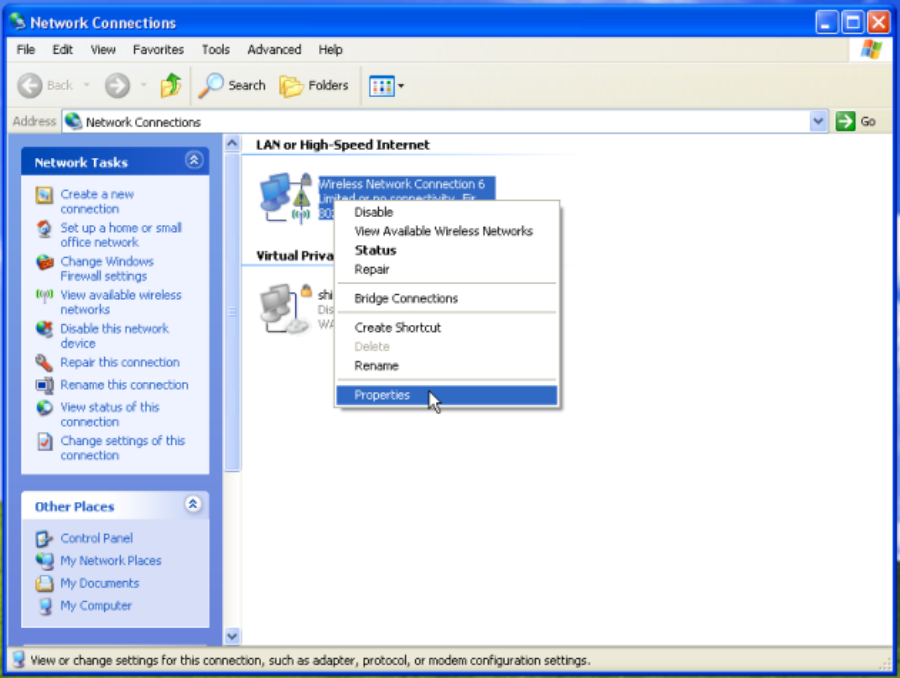Choose Repair in the context menu
900x678 pixels.
point(447,269)
